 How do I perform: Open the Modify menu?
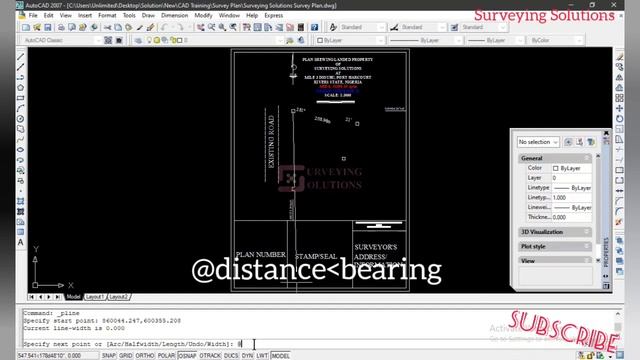[x=203, y=16]
